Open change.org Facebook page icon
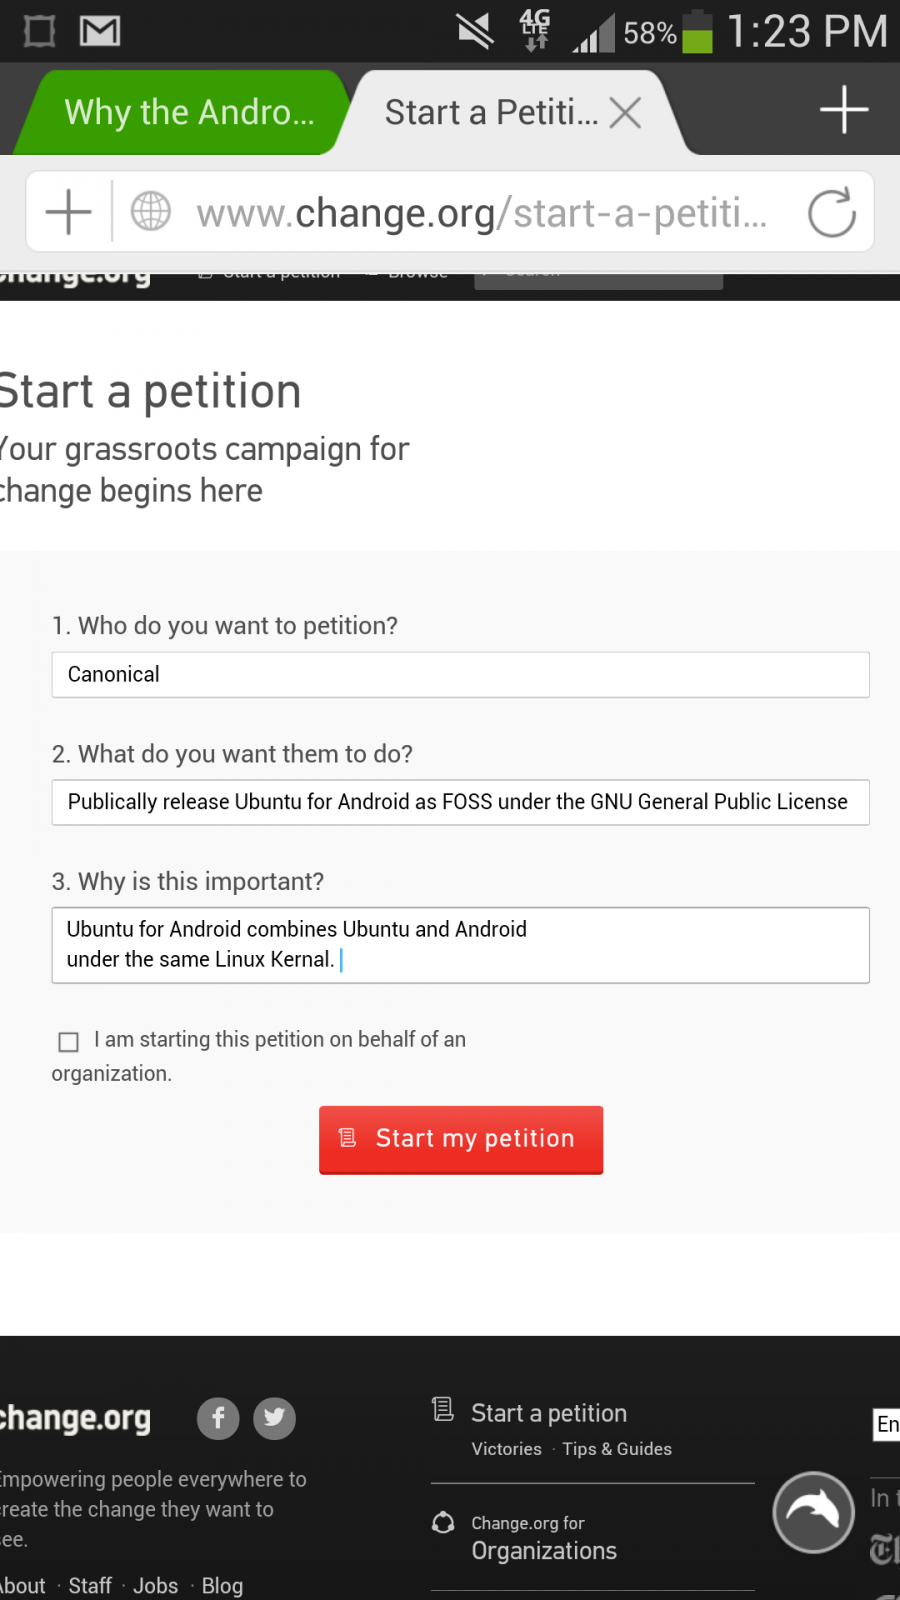 point(218,1418)
